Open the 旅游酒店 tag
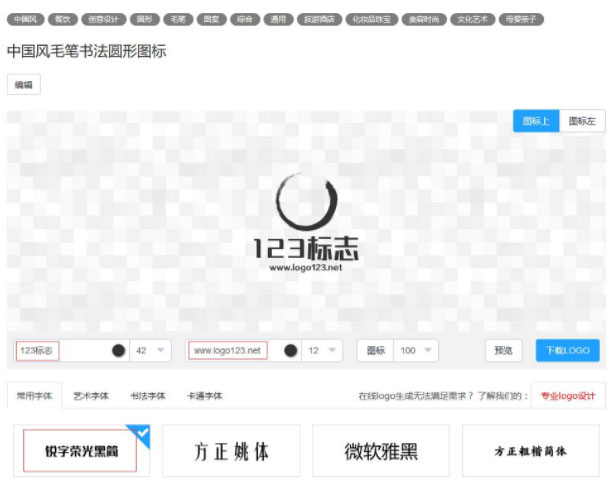615x489 pixels. tap(319, 19)
